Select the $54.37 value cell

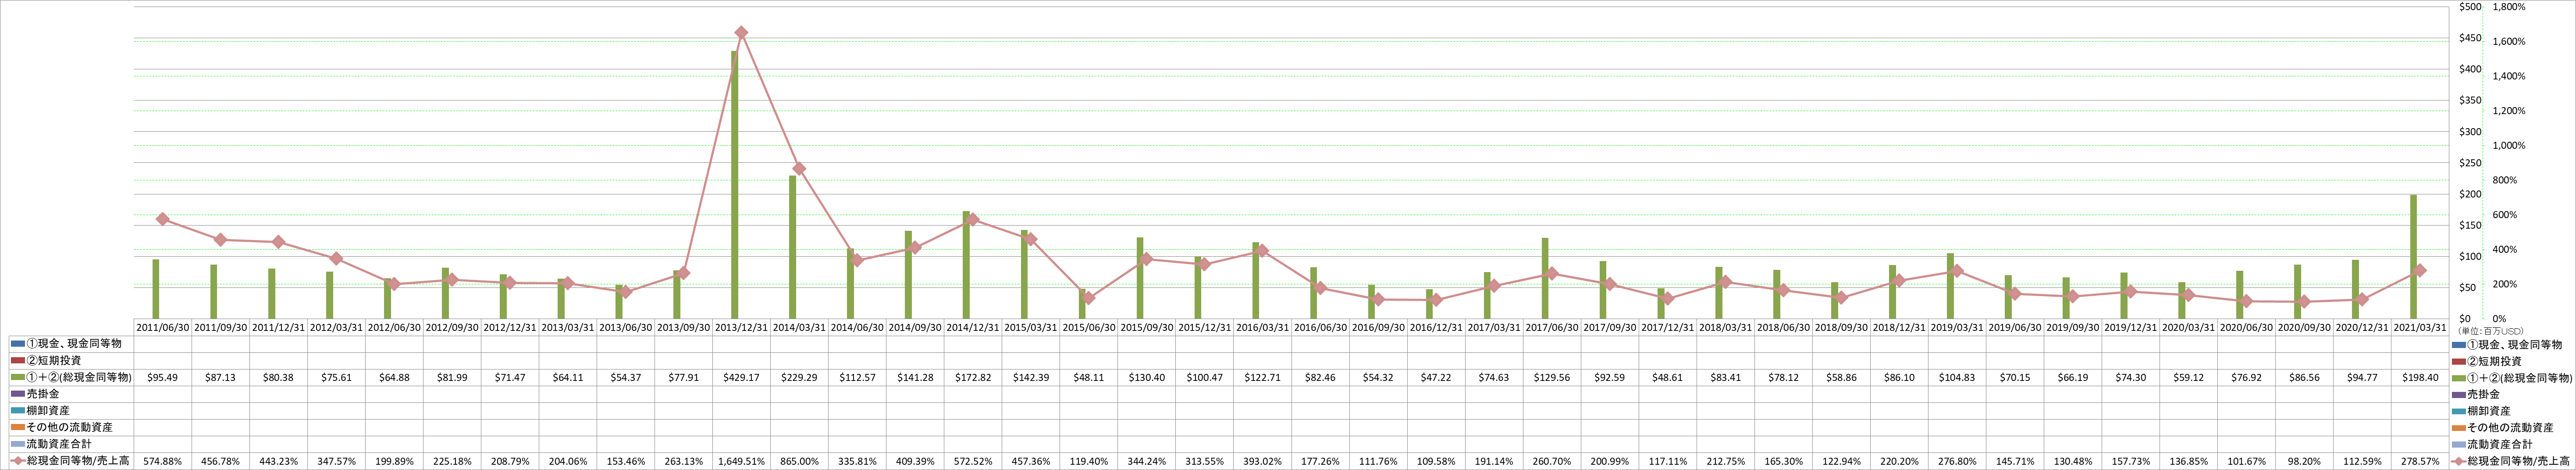[626, 377]
